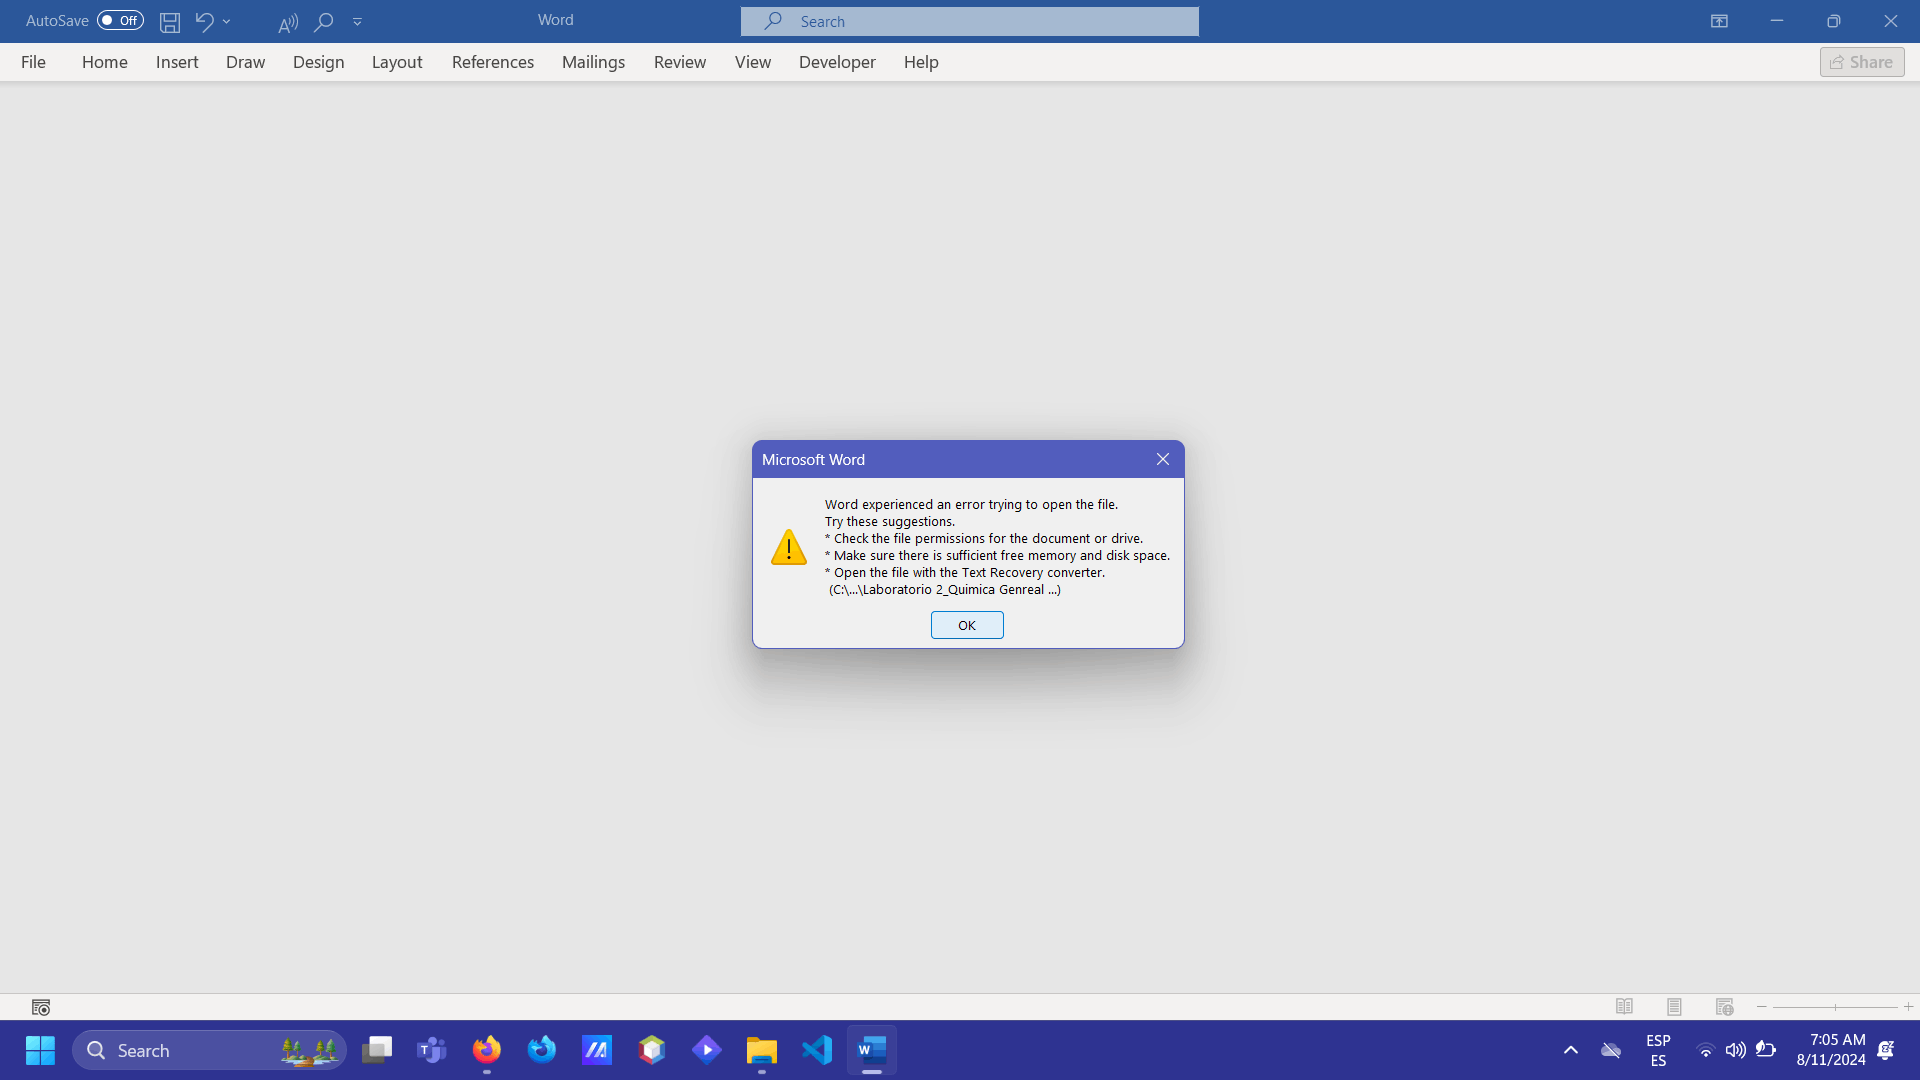Click the Undo arrow icon
Image resolution: width=1920 pixels, height=1080 pixels.
click(204, 21)
